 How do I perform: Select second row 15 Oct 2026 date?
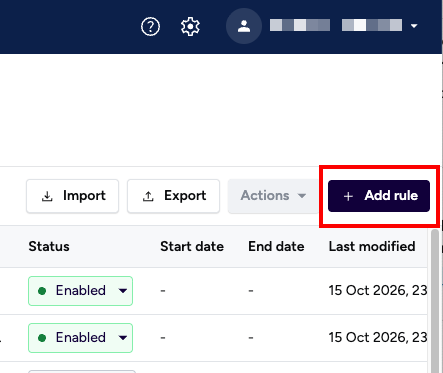pyautogui.click(x=378, y=338)
